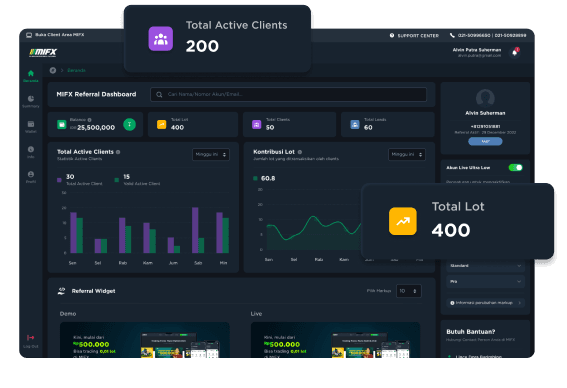
Task: Open the notification bell
Action: click(515, 53)
